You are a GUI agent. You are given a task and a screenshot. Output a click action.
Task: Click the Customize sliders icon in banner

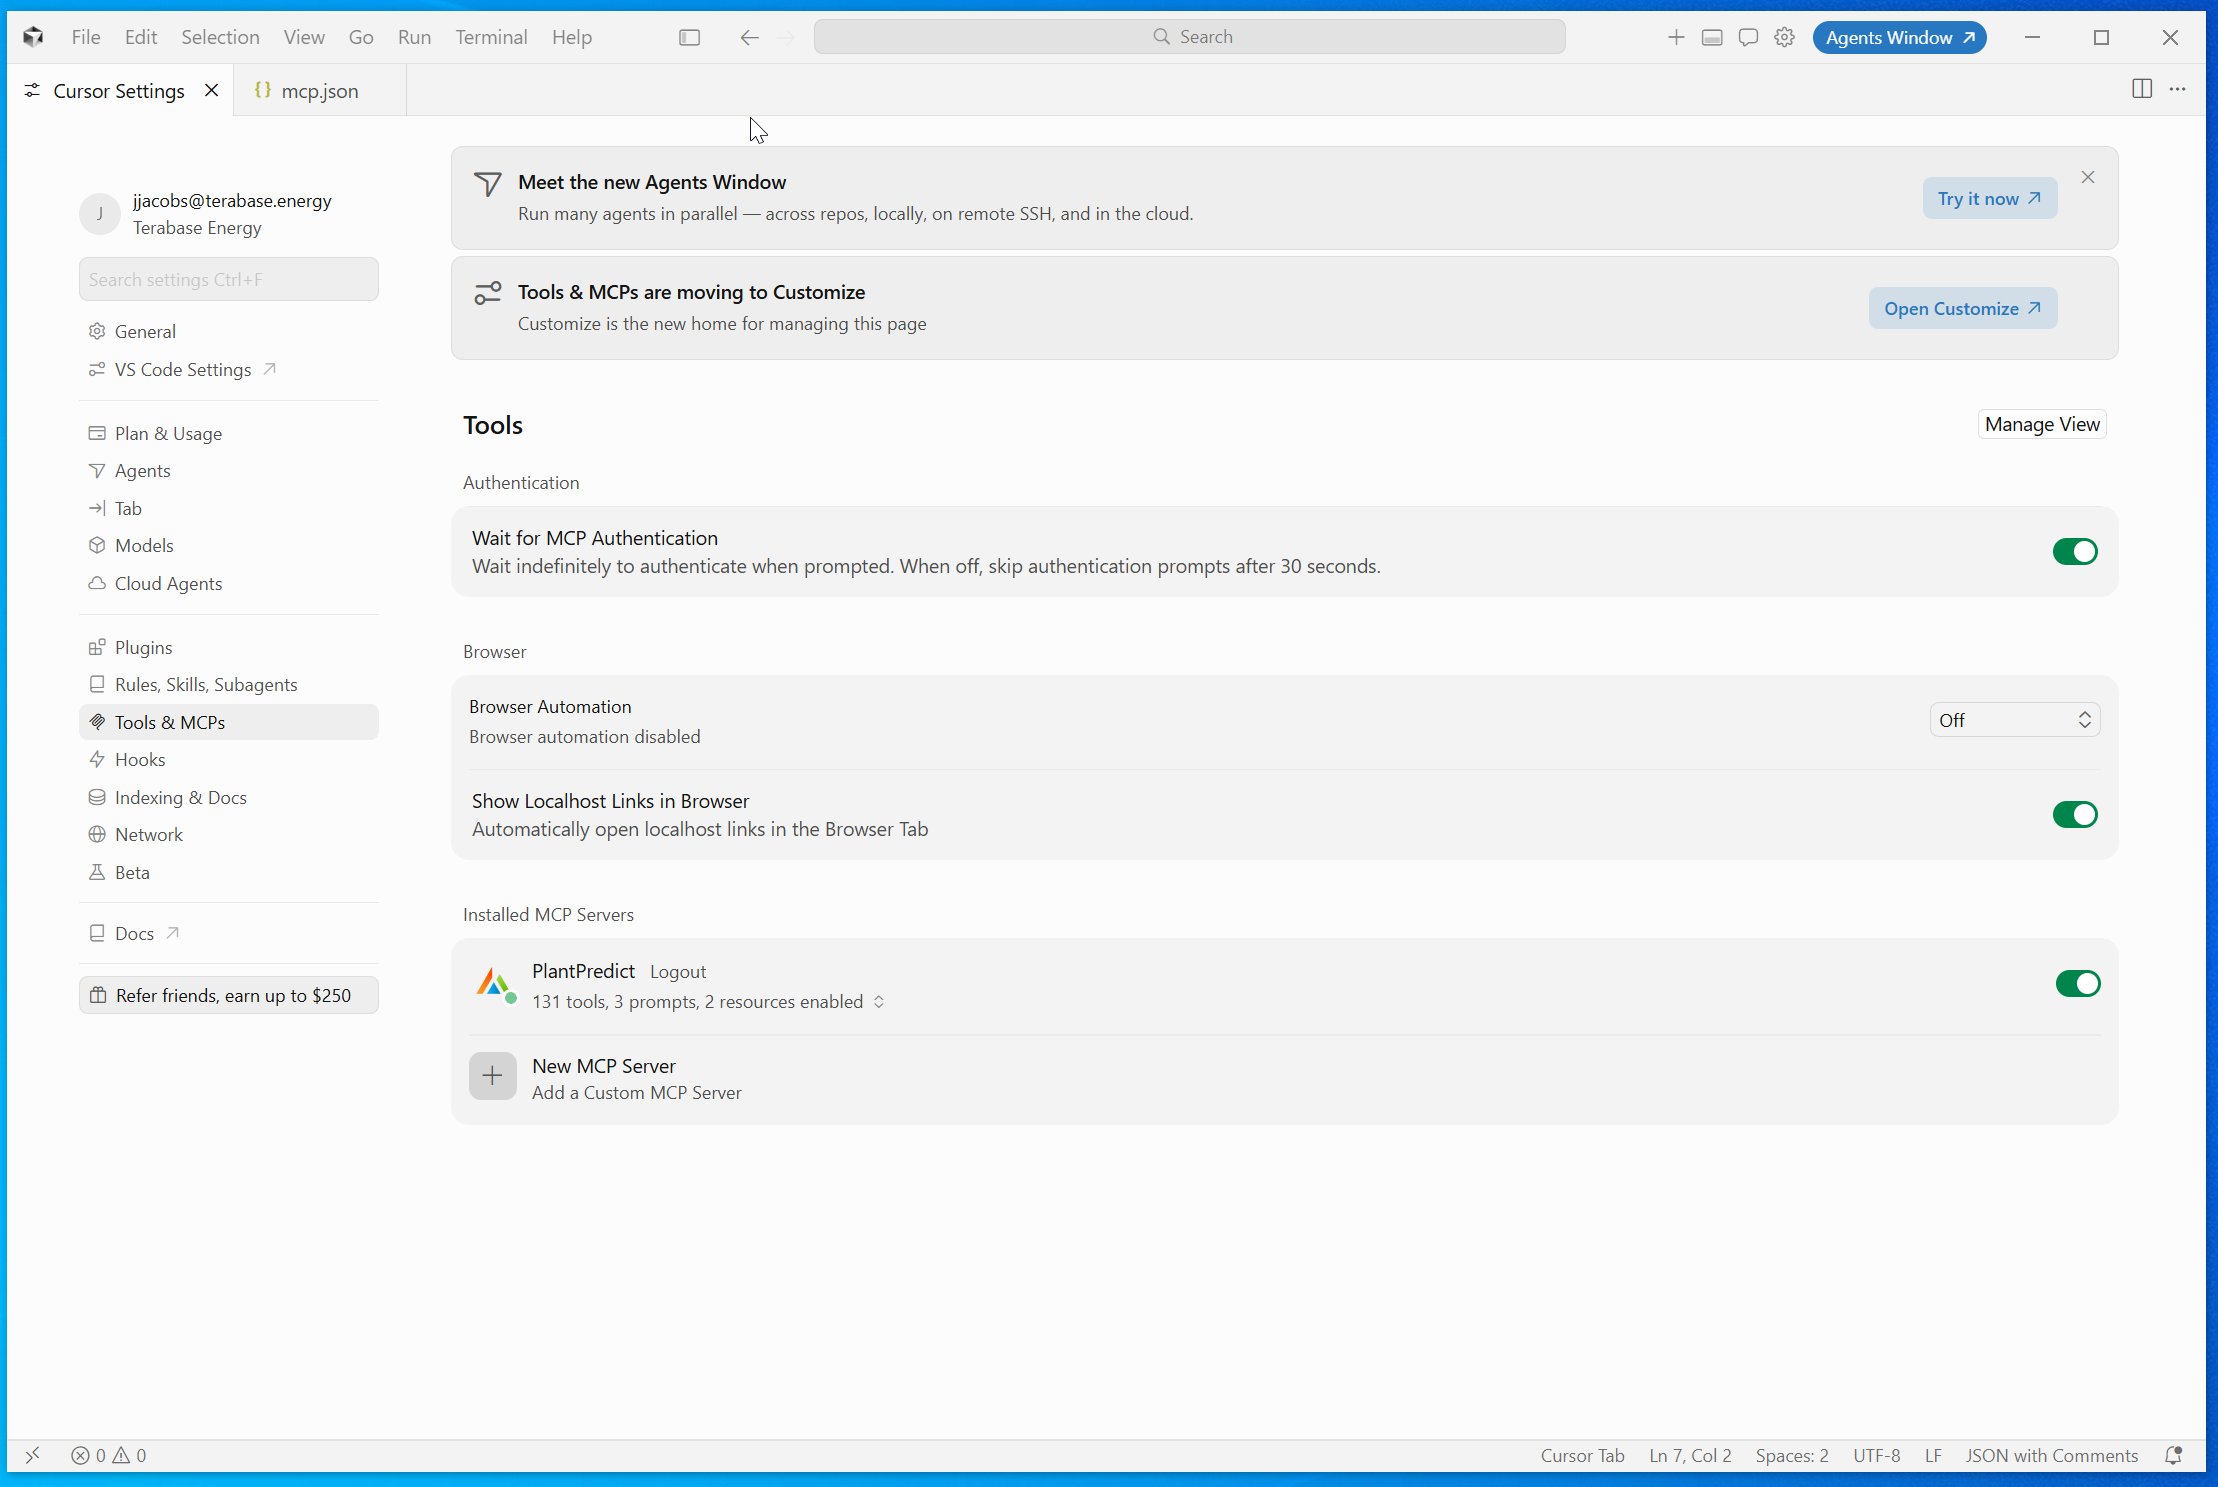487,293
